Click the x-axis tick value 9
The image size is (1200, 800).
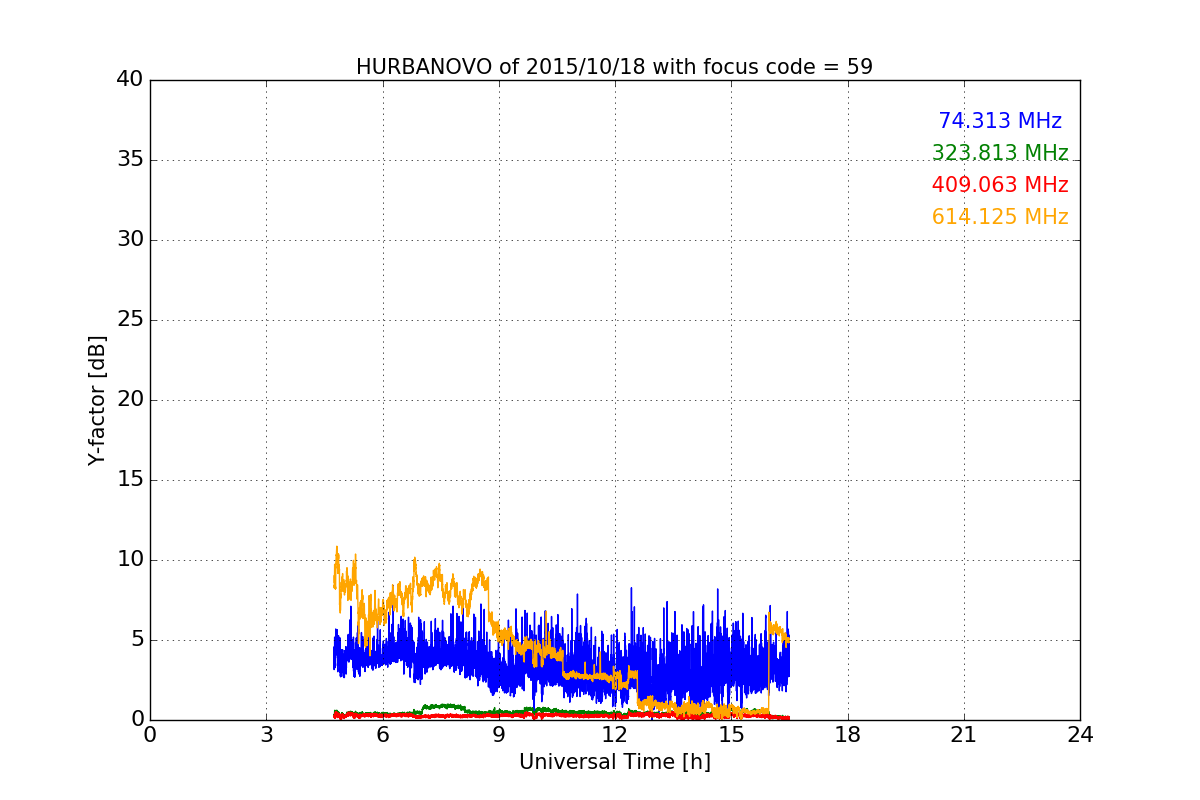pyautogui.click(x=499, y=735)
